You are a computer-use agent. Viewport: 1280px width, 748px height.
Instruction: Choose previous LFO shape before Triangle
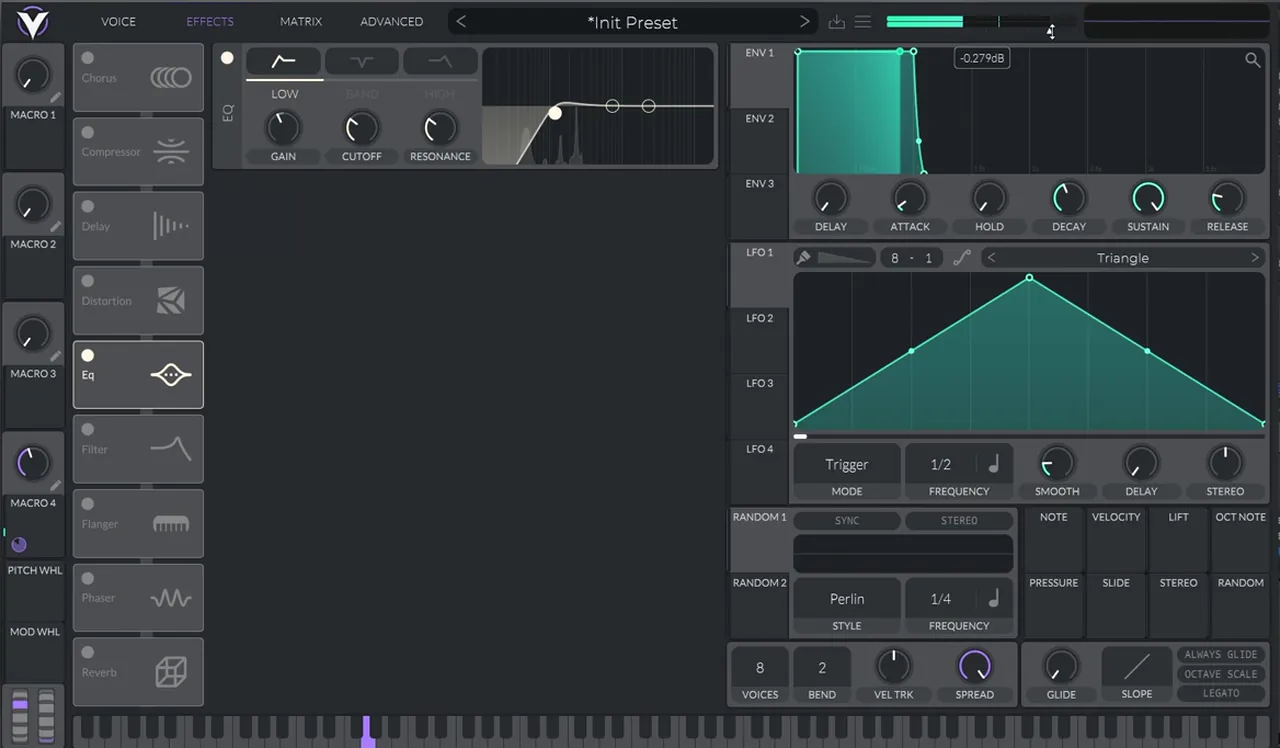991,258
